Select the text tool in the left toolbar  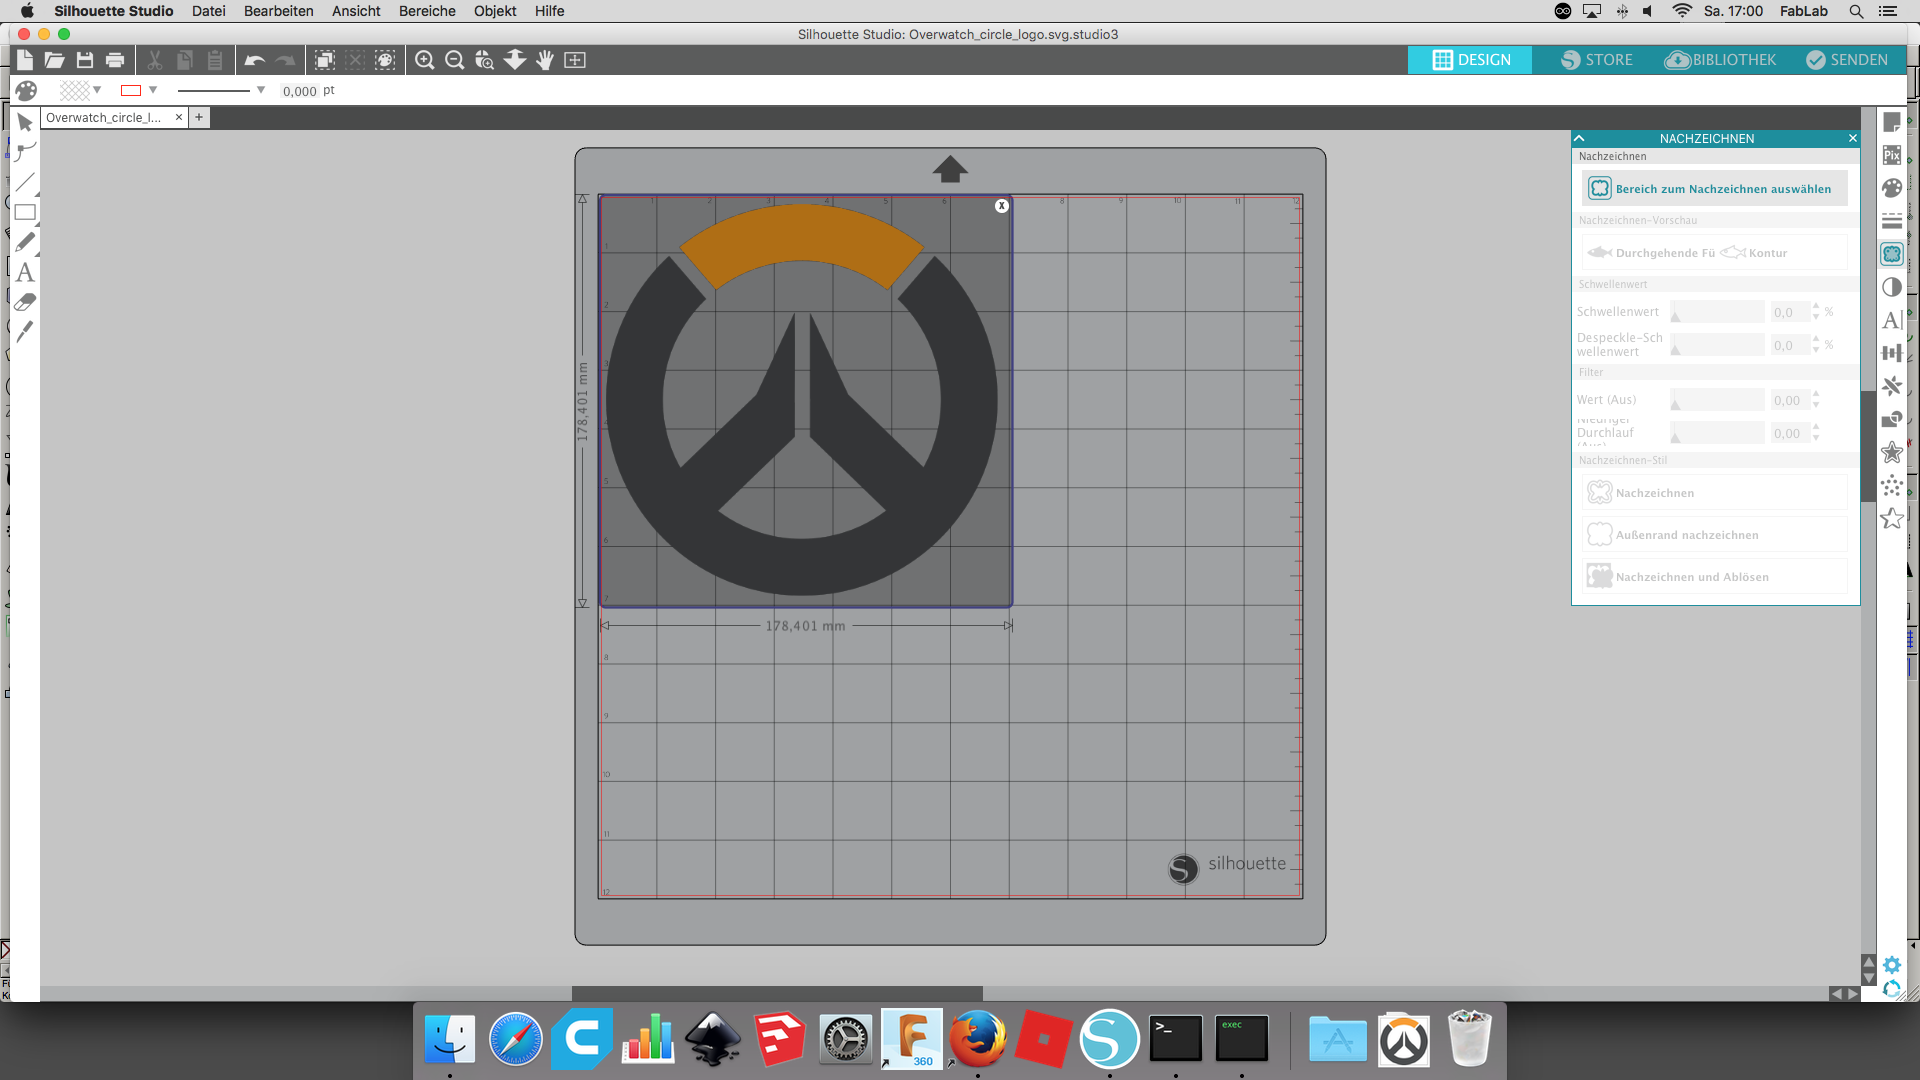click(25, 272)
